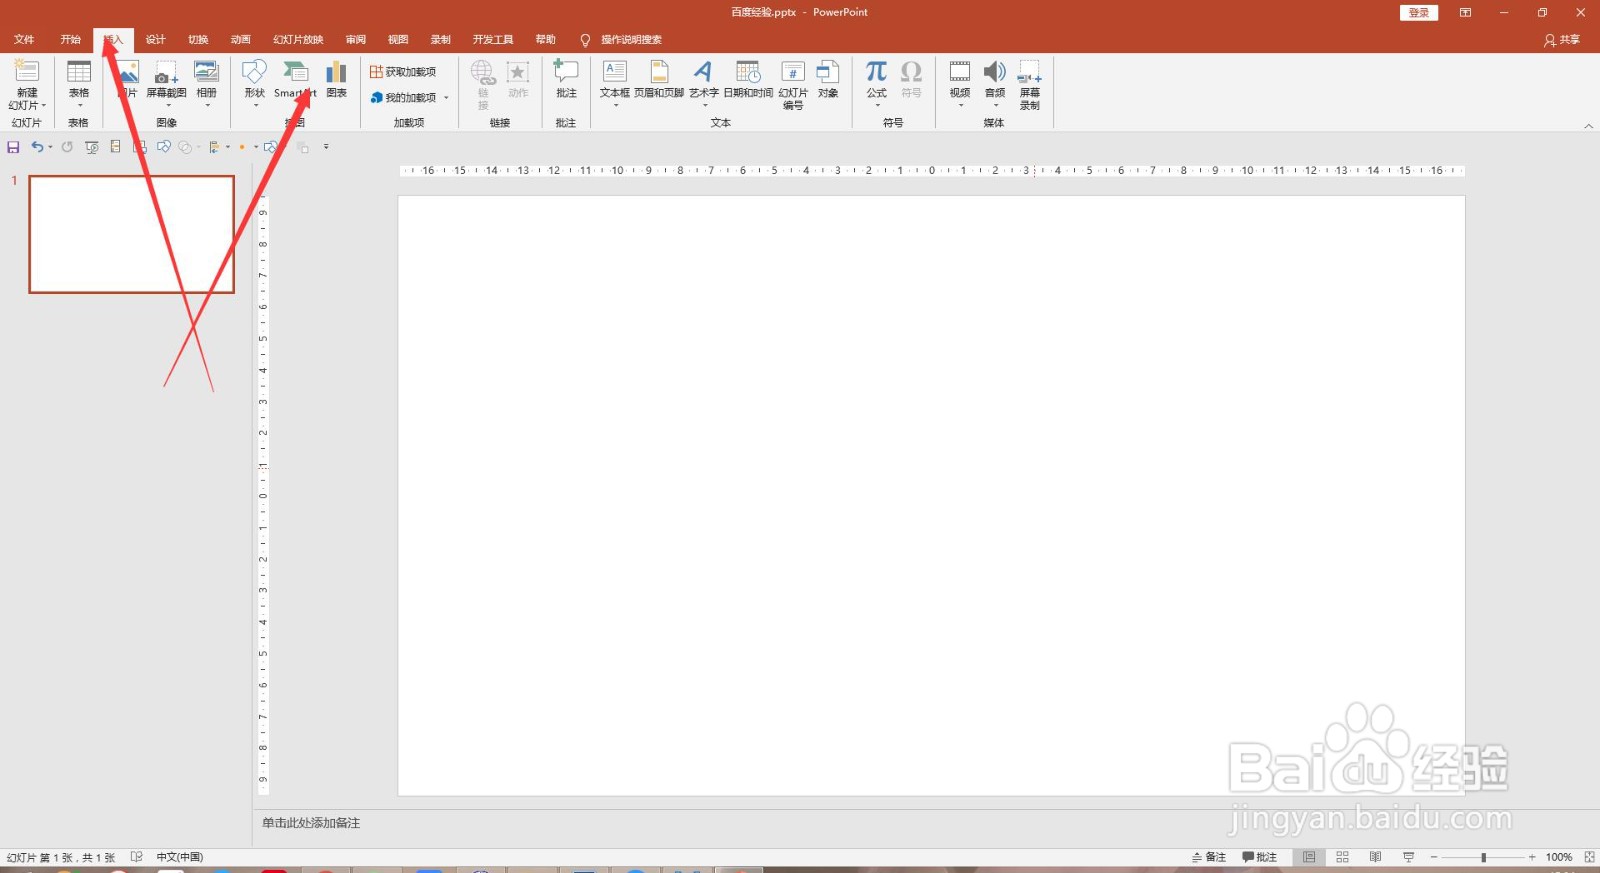The width and height of the screenshot is (1600, 873).
Task: Zoom out with the minus button
Action: [x=1434, y=857]
